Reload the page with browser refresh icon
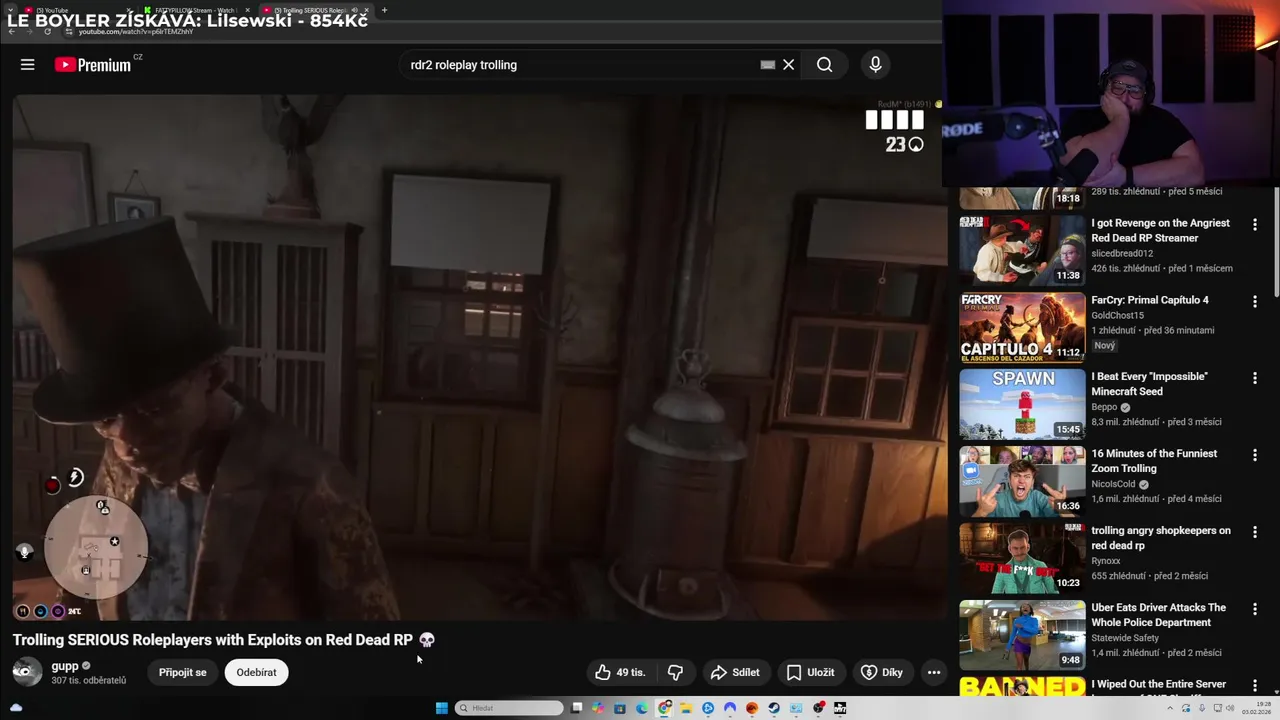Screen dimensions: 1280x720 tap(47, 31)
